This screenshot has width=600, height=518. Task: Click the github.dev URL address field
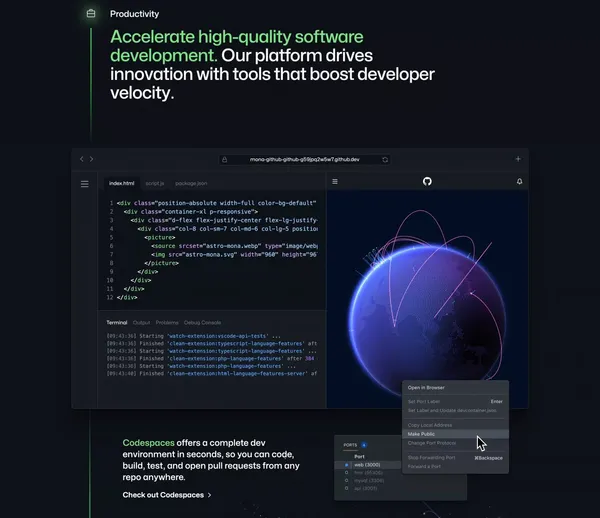coord(305,160)
